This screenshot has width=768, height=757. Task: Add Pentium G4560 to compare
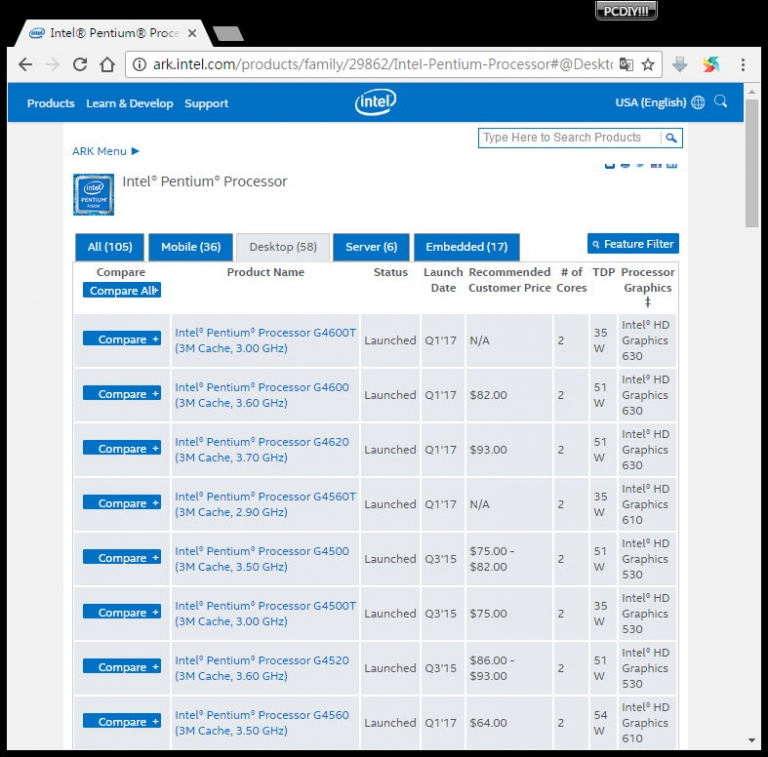coord(122,721)
